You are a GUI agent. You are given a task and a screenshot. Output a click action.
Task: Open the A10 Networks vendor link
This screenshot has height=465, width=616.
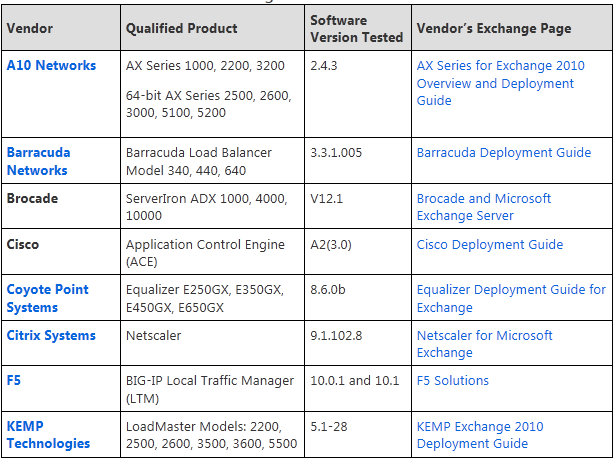click(51, 65)
